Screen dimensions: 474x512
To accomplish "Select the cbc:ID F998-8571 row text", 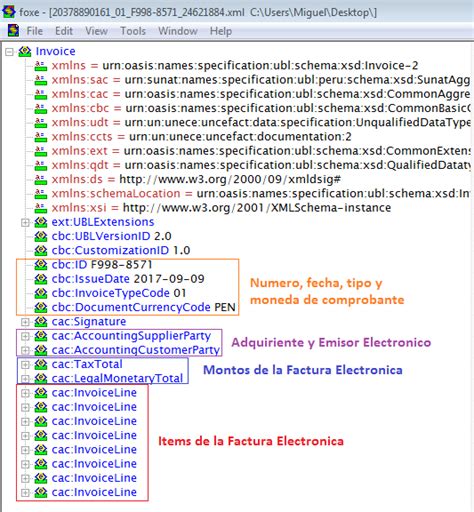I will point(102,265).
